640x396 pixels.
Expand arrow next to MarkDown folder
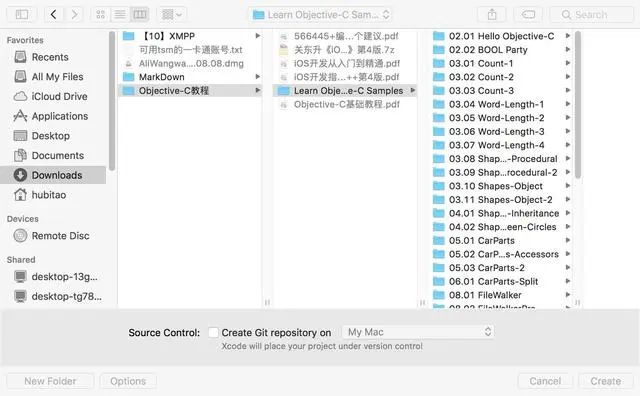click(258, 77)
